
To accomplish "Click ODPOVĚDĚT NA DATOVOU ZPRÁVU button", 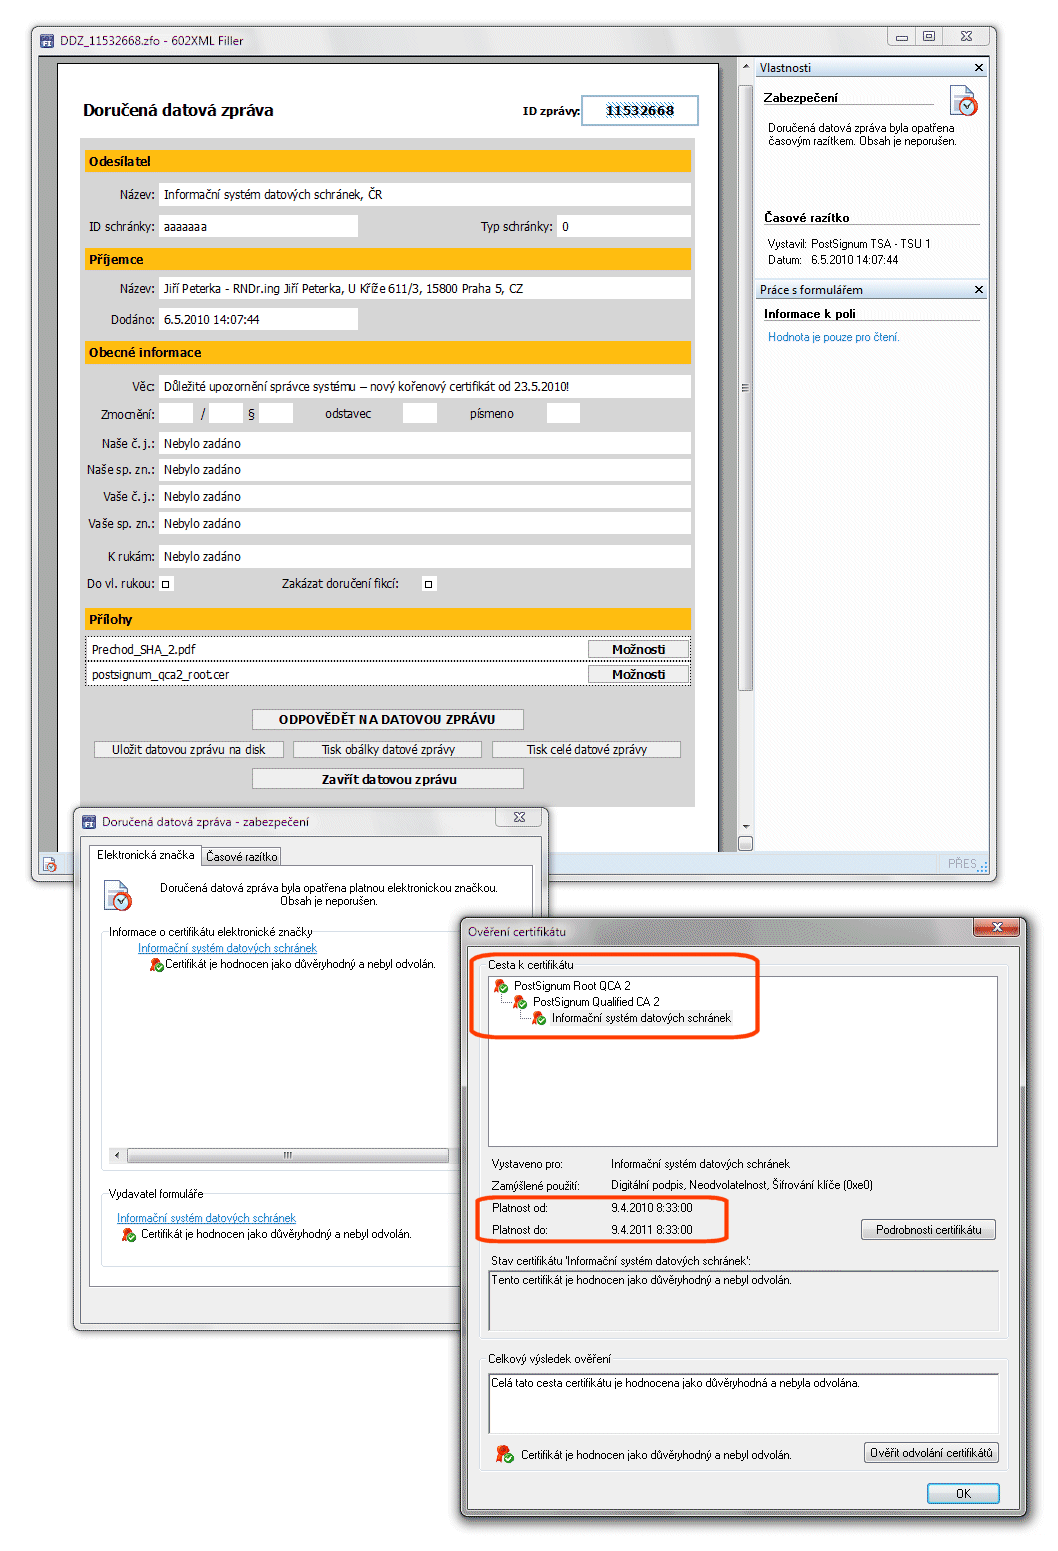I will 388,720.
